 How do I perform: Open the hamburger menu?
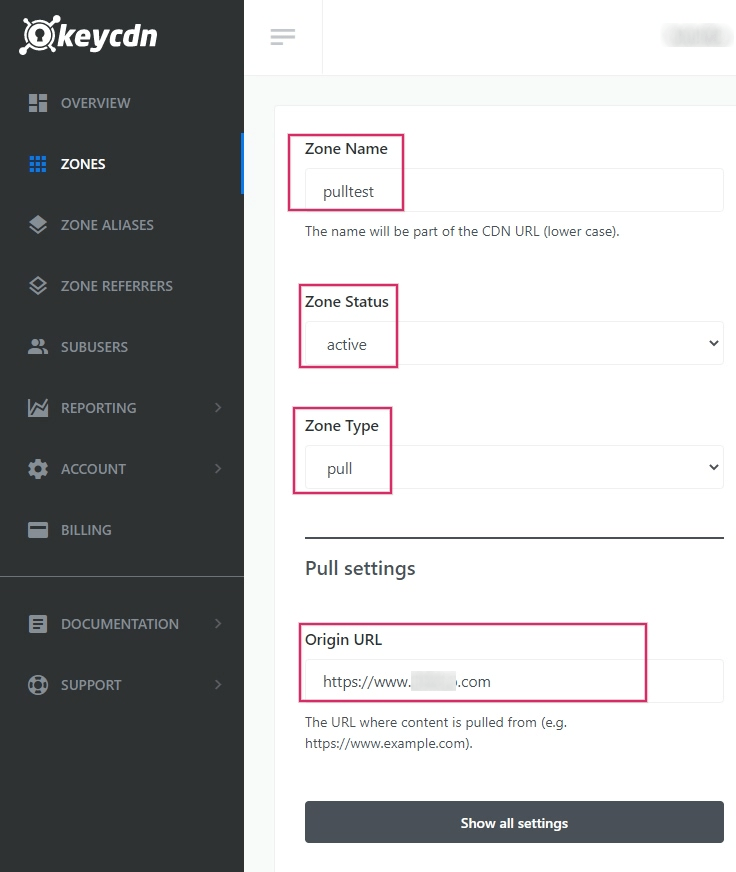click(x=283, y=36)
